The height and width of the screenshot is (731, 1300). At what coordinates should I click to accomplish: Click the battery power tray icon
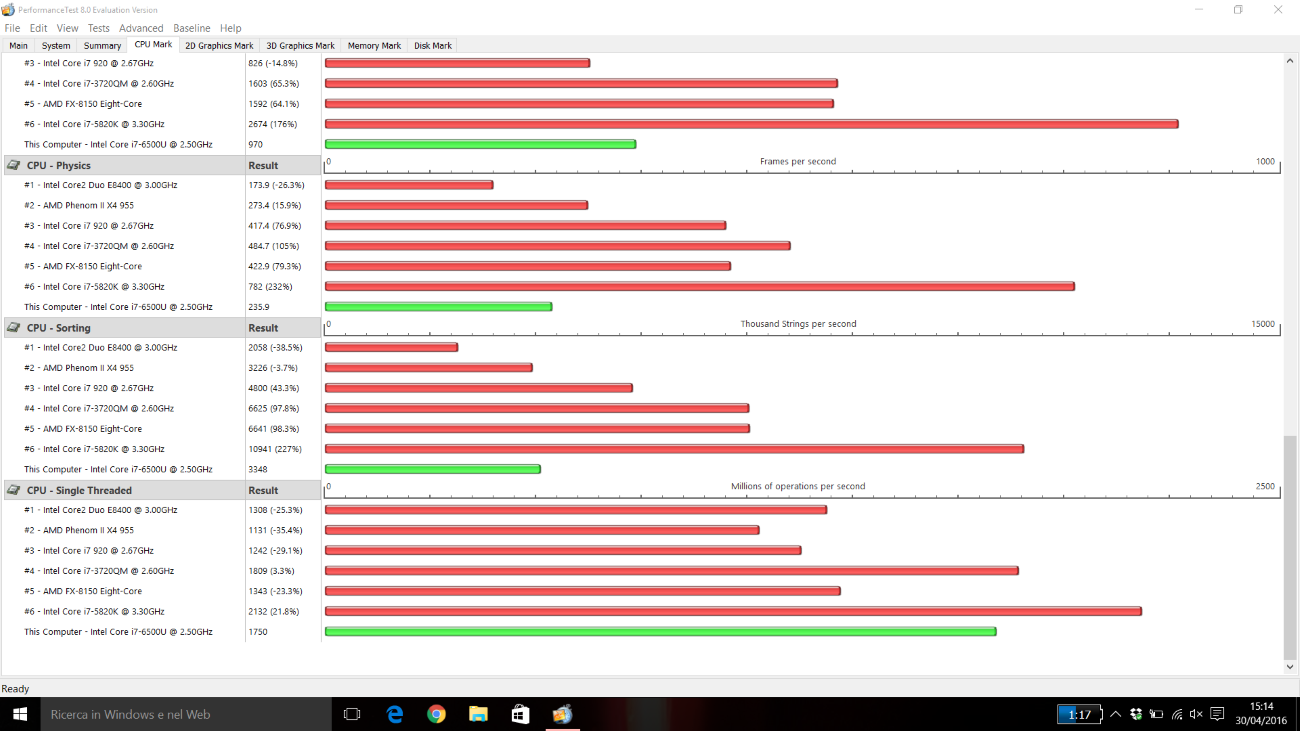coord(1156,714)
